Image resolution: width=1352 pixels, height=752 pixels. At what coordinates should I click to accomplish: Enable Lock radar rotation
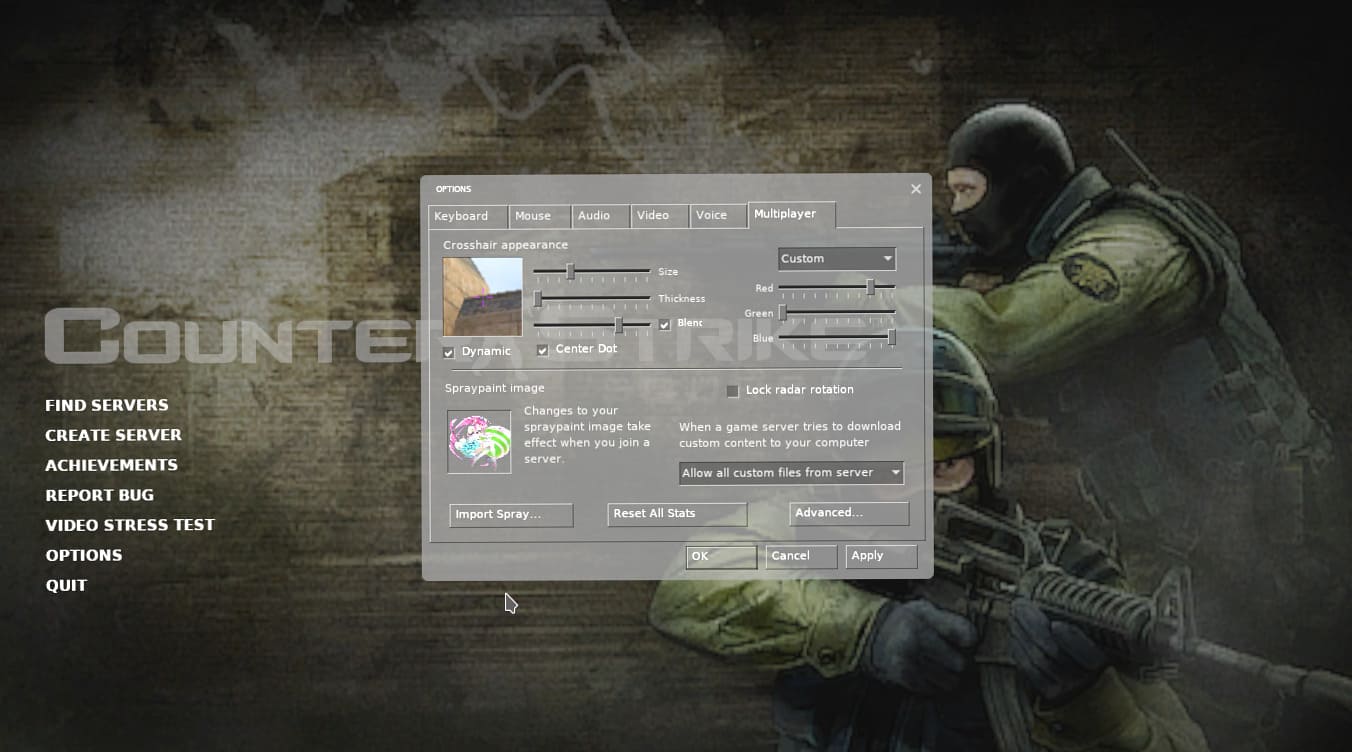click(x=733, y=391)
